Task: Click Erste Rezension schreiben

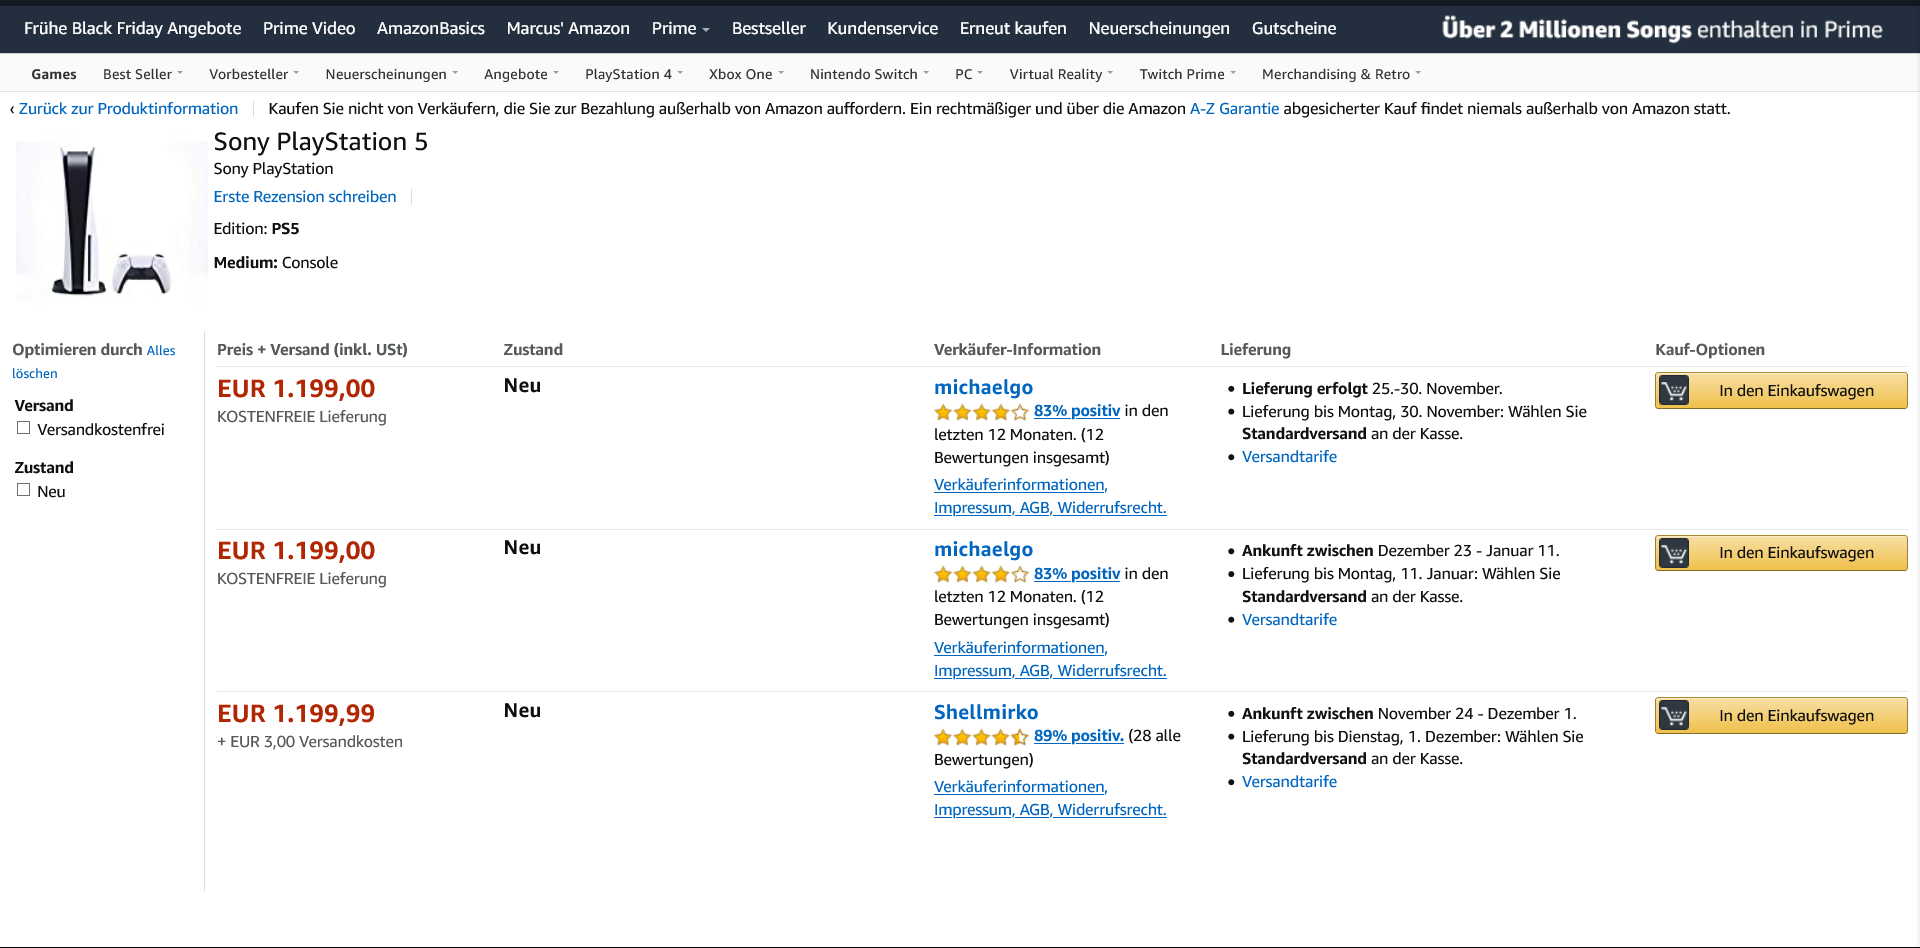Action: pos(305,196)
